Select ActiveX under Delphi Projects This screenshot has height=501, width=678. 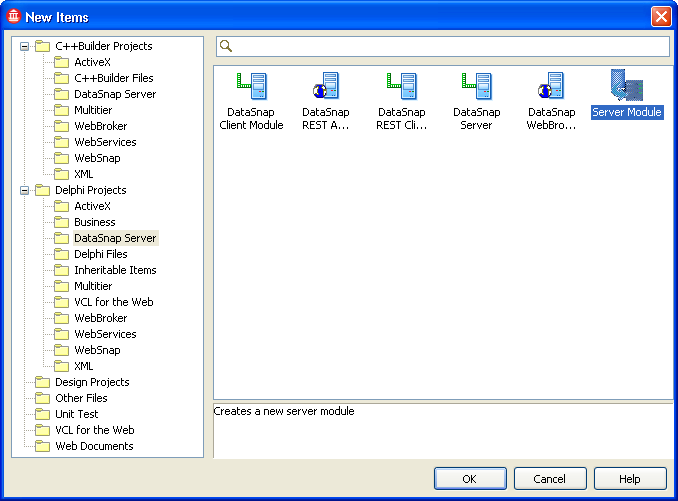[93, 206]
